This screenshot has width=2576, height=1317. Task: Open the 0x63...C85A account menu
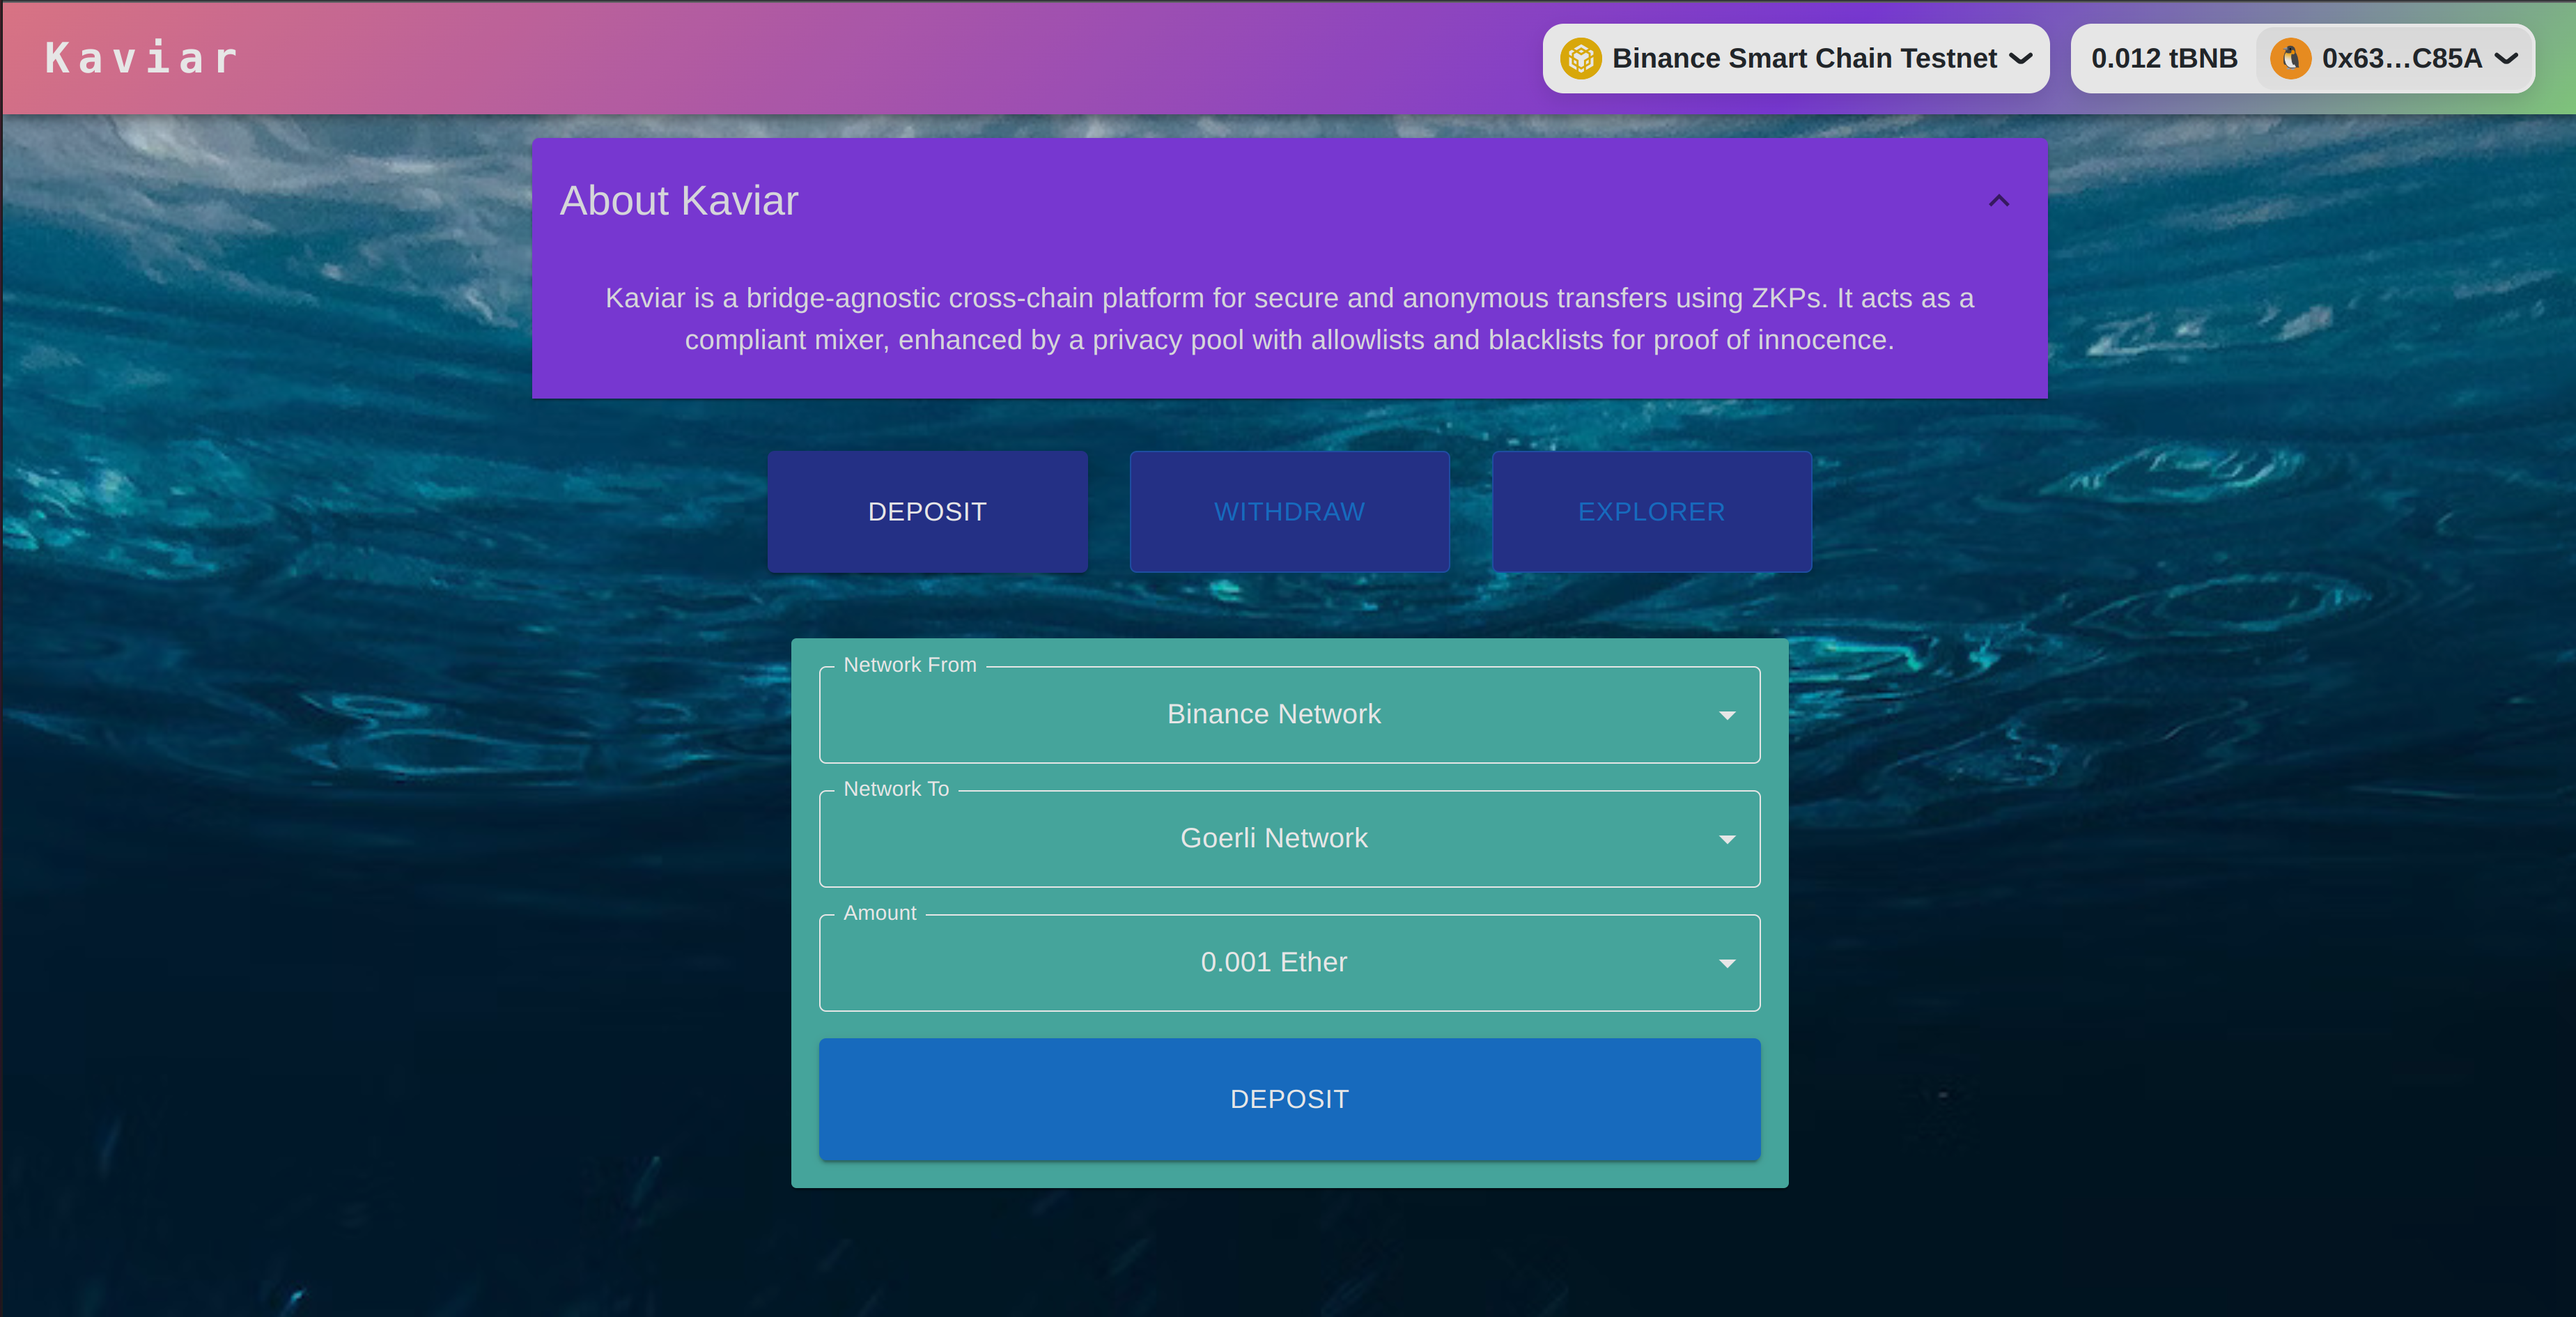(x=2394, y=59)
